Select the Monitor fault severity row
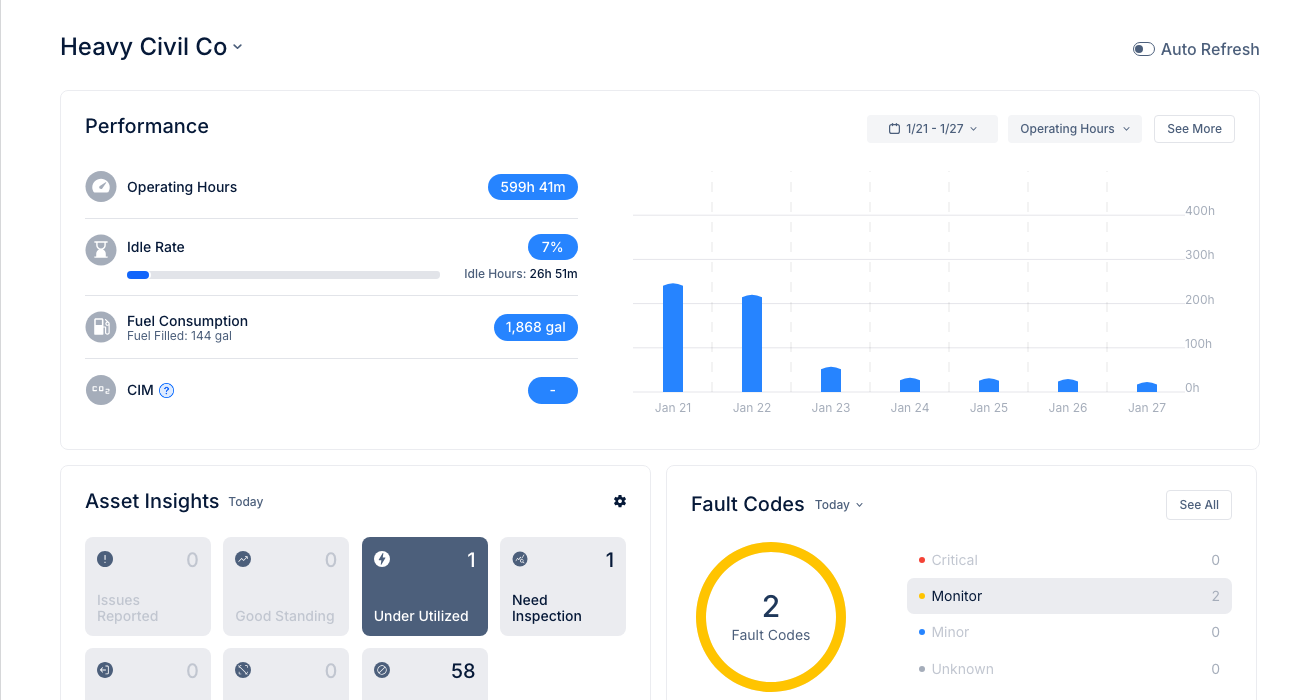 1069,596
